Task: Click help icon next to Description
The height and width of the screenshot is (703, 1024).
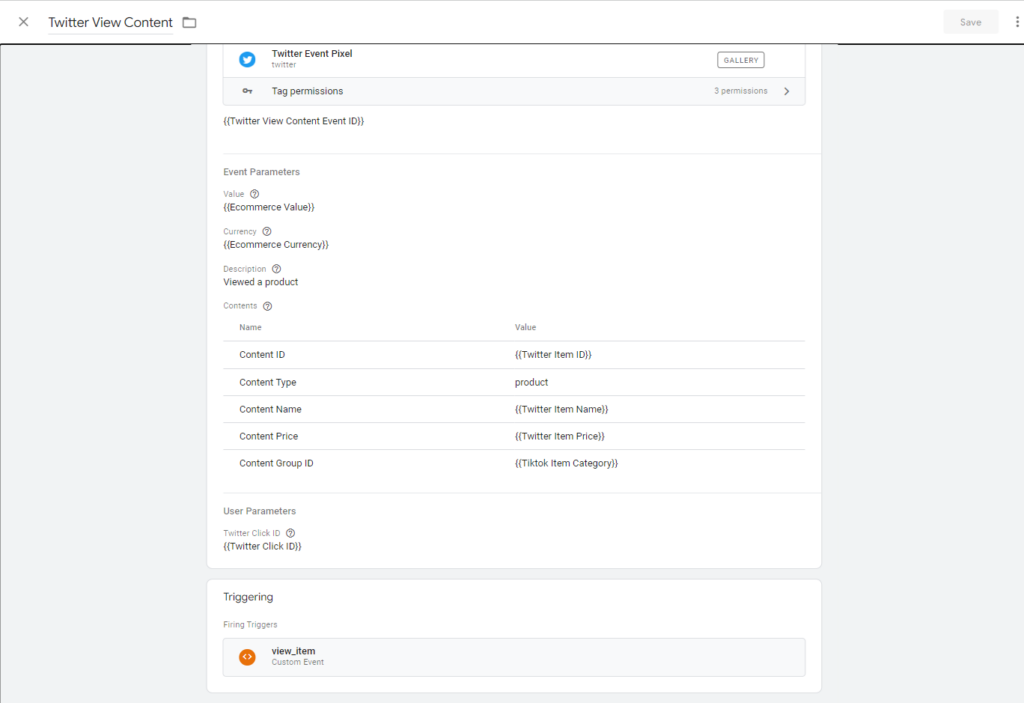Action: [x=276, y=269]
